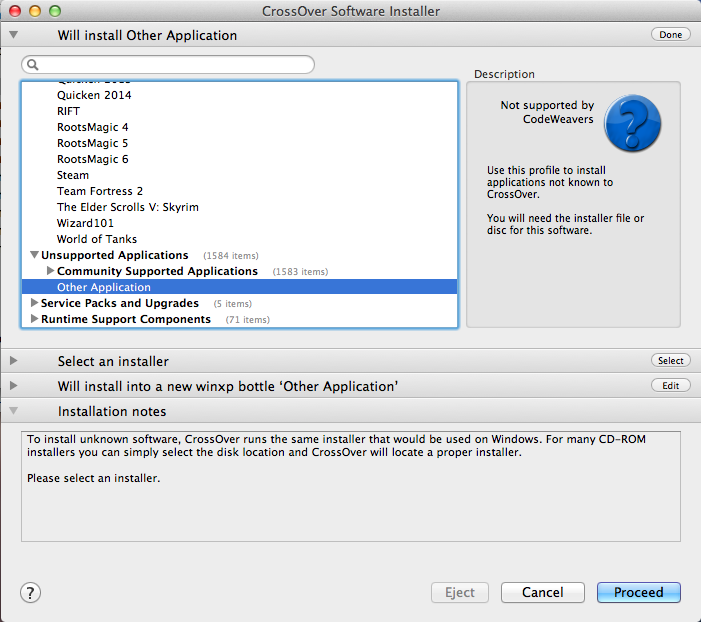Click the Community Supported Applications label
This screenshot has width=701, height=622.
pyautogui.click(x=157, y=271)
